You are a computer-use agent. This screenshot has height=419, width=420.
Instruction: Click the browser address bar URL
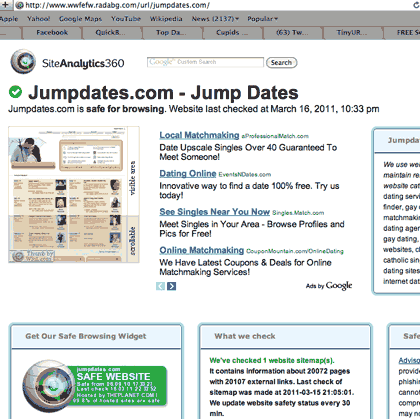(117, 5)
